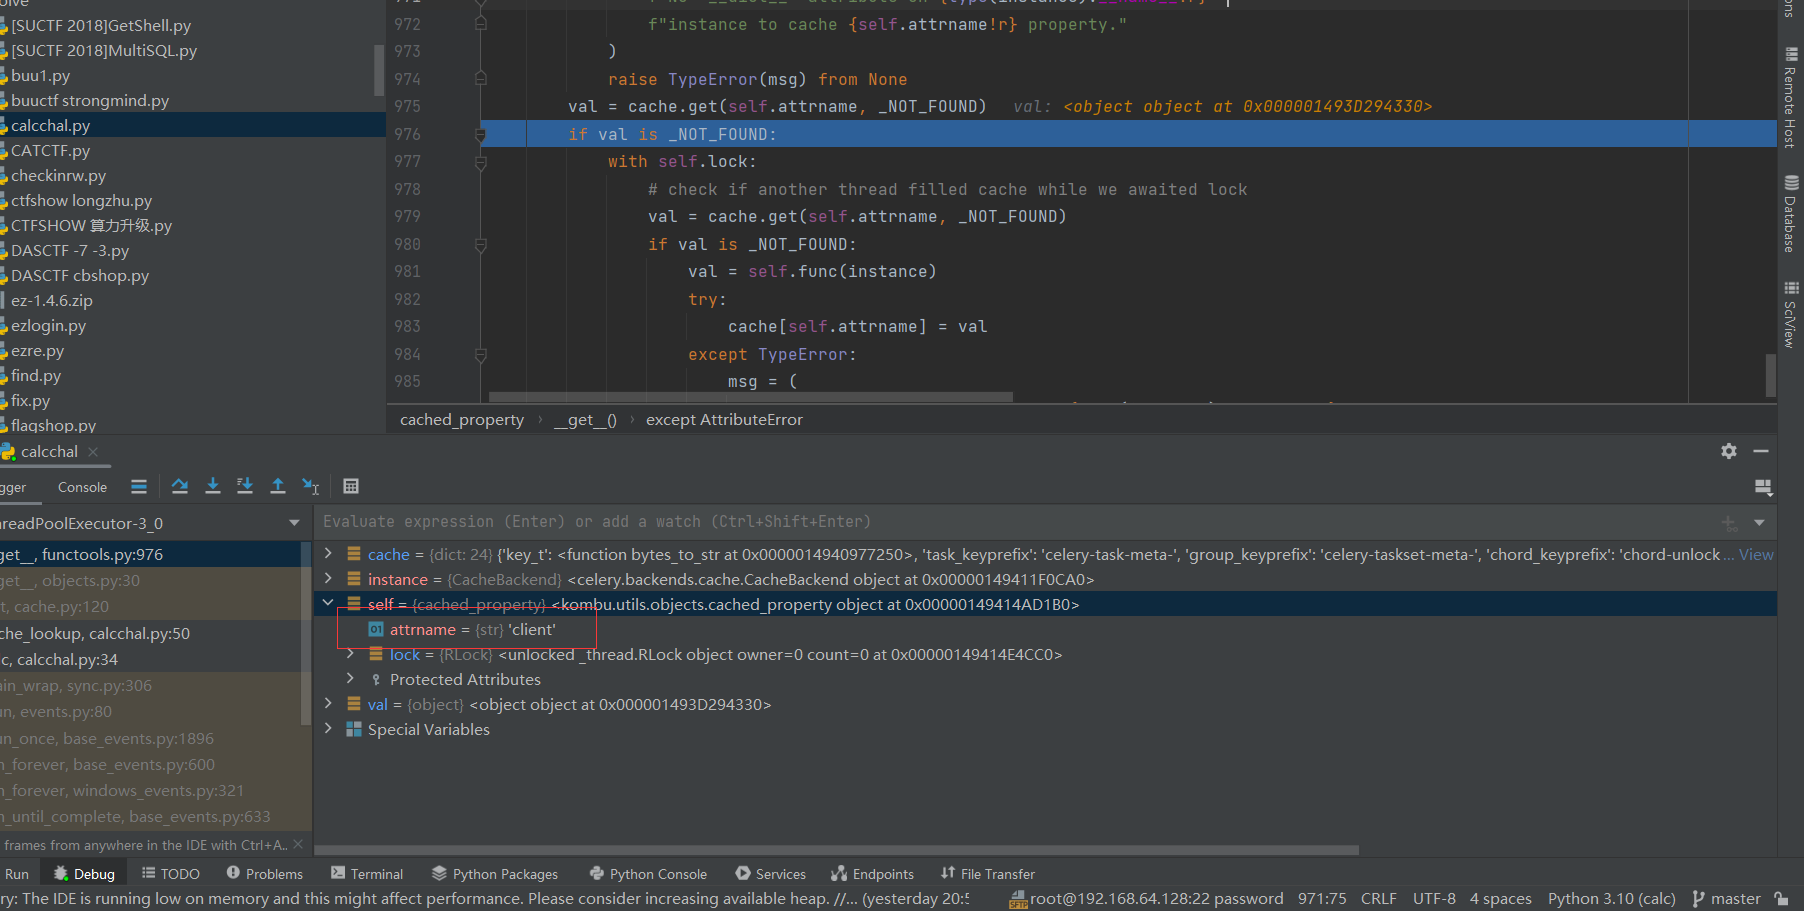
Task: Open the Python Packages tool window
Action: click(x=494, y=873)
